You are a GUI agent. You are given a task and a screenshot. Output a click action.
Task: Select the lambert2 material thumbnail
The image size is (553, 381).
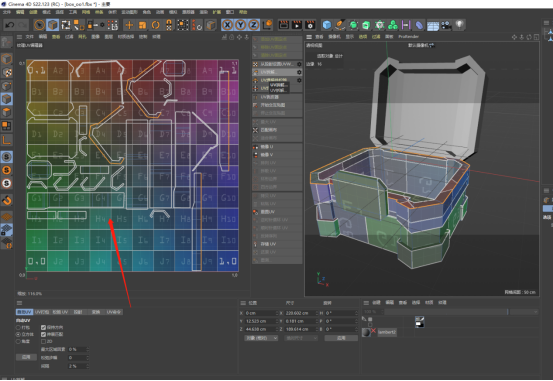[x=366, y=332]
